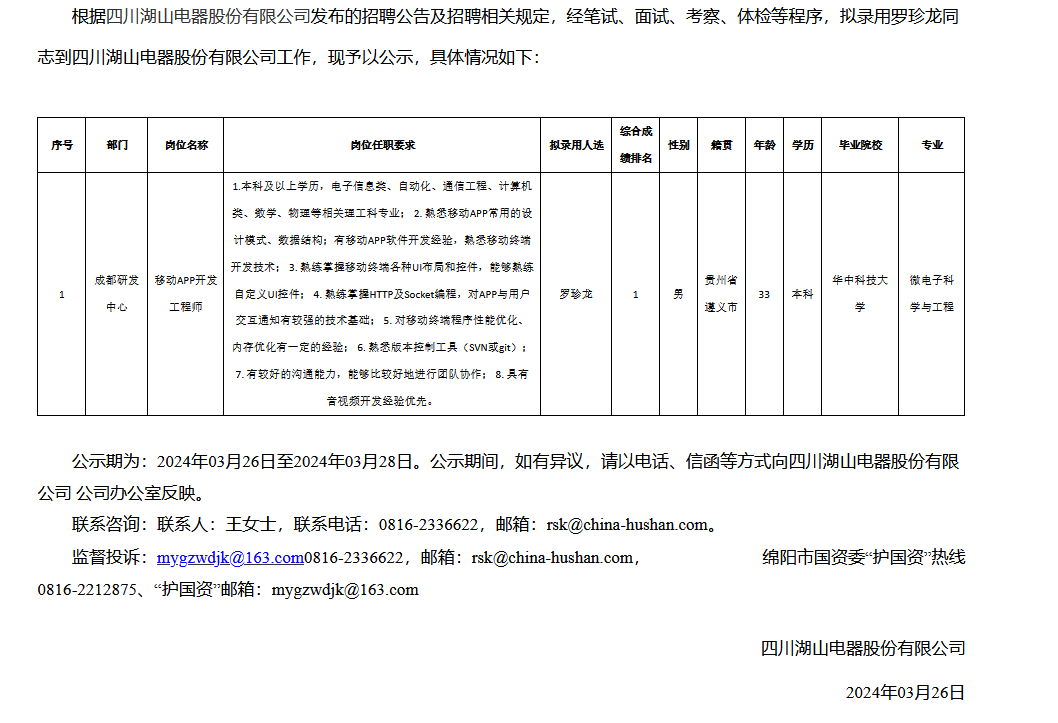
Task: Select the 贵州省遵义市 hometown cell
Action: [721, 294]
